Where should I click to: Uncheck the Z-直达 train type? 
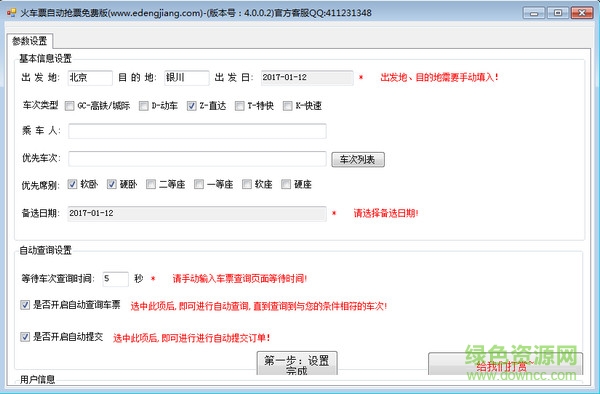click(192, 106)
